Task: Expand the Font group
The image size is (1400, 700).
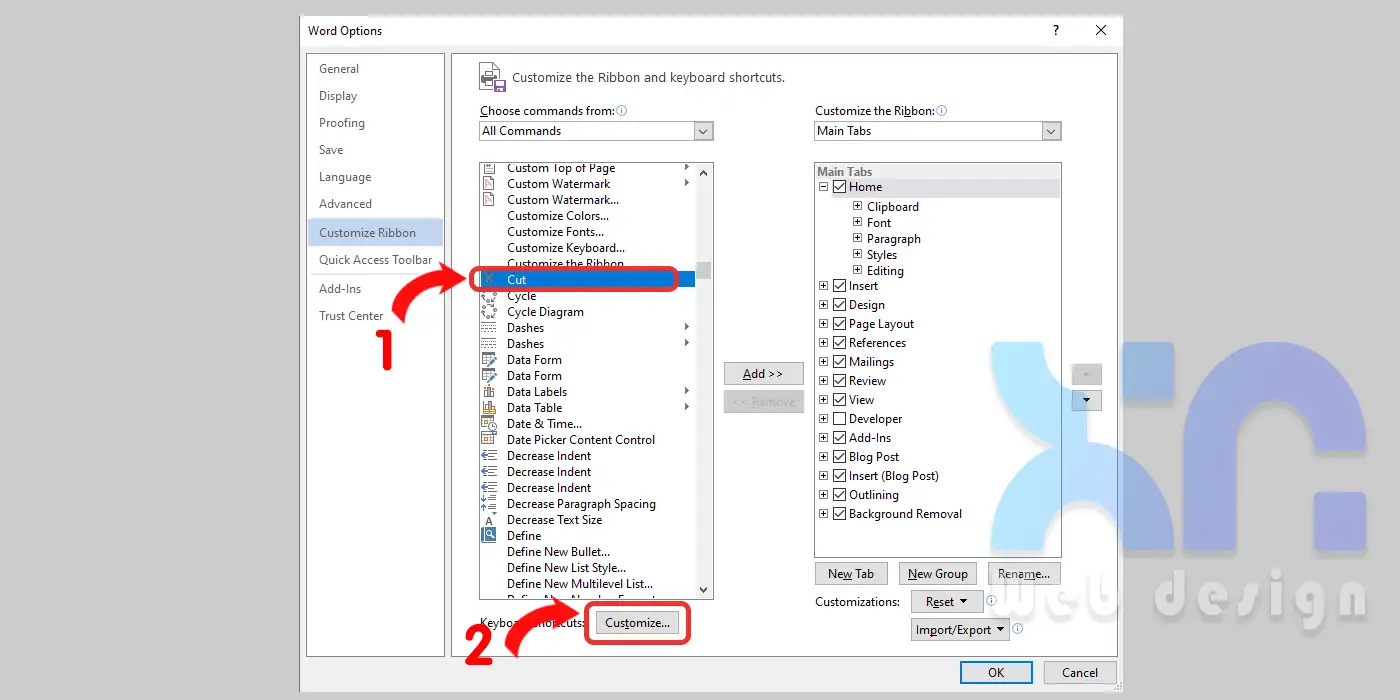Action: tap(858, 223)
